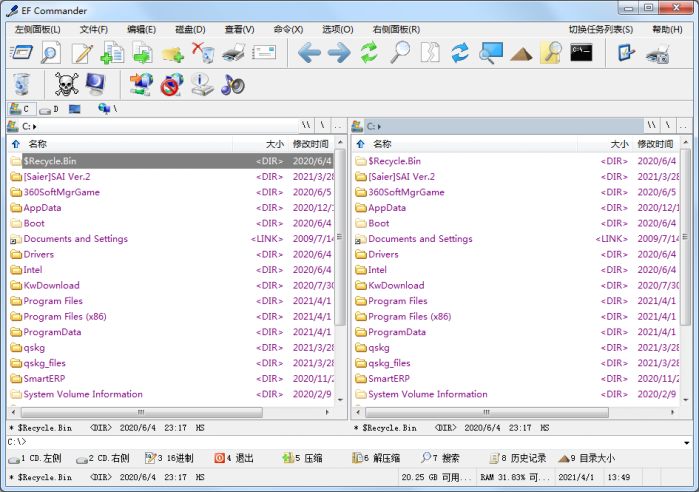
Task: Click function key 7 搜索 button
Action: click(x=440, y=458)
